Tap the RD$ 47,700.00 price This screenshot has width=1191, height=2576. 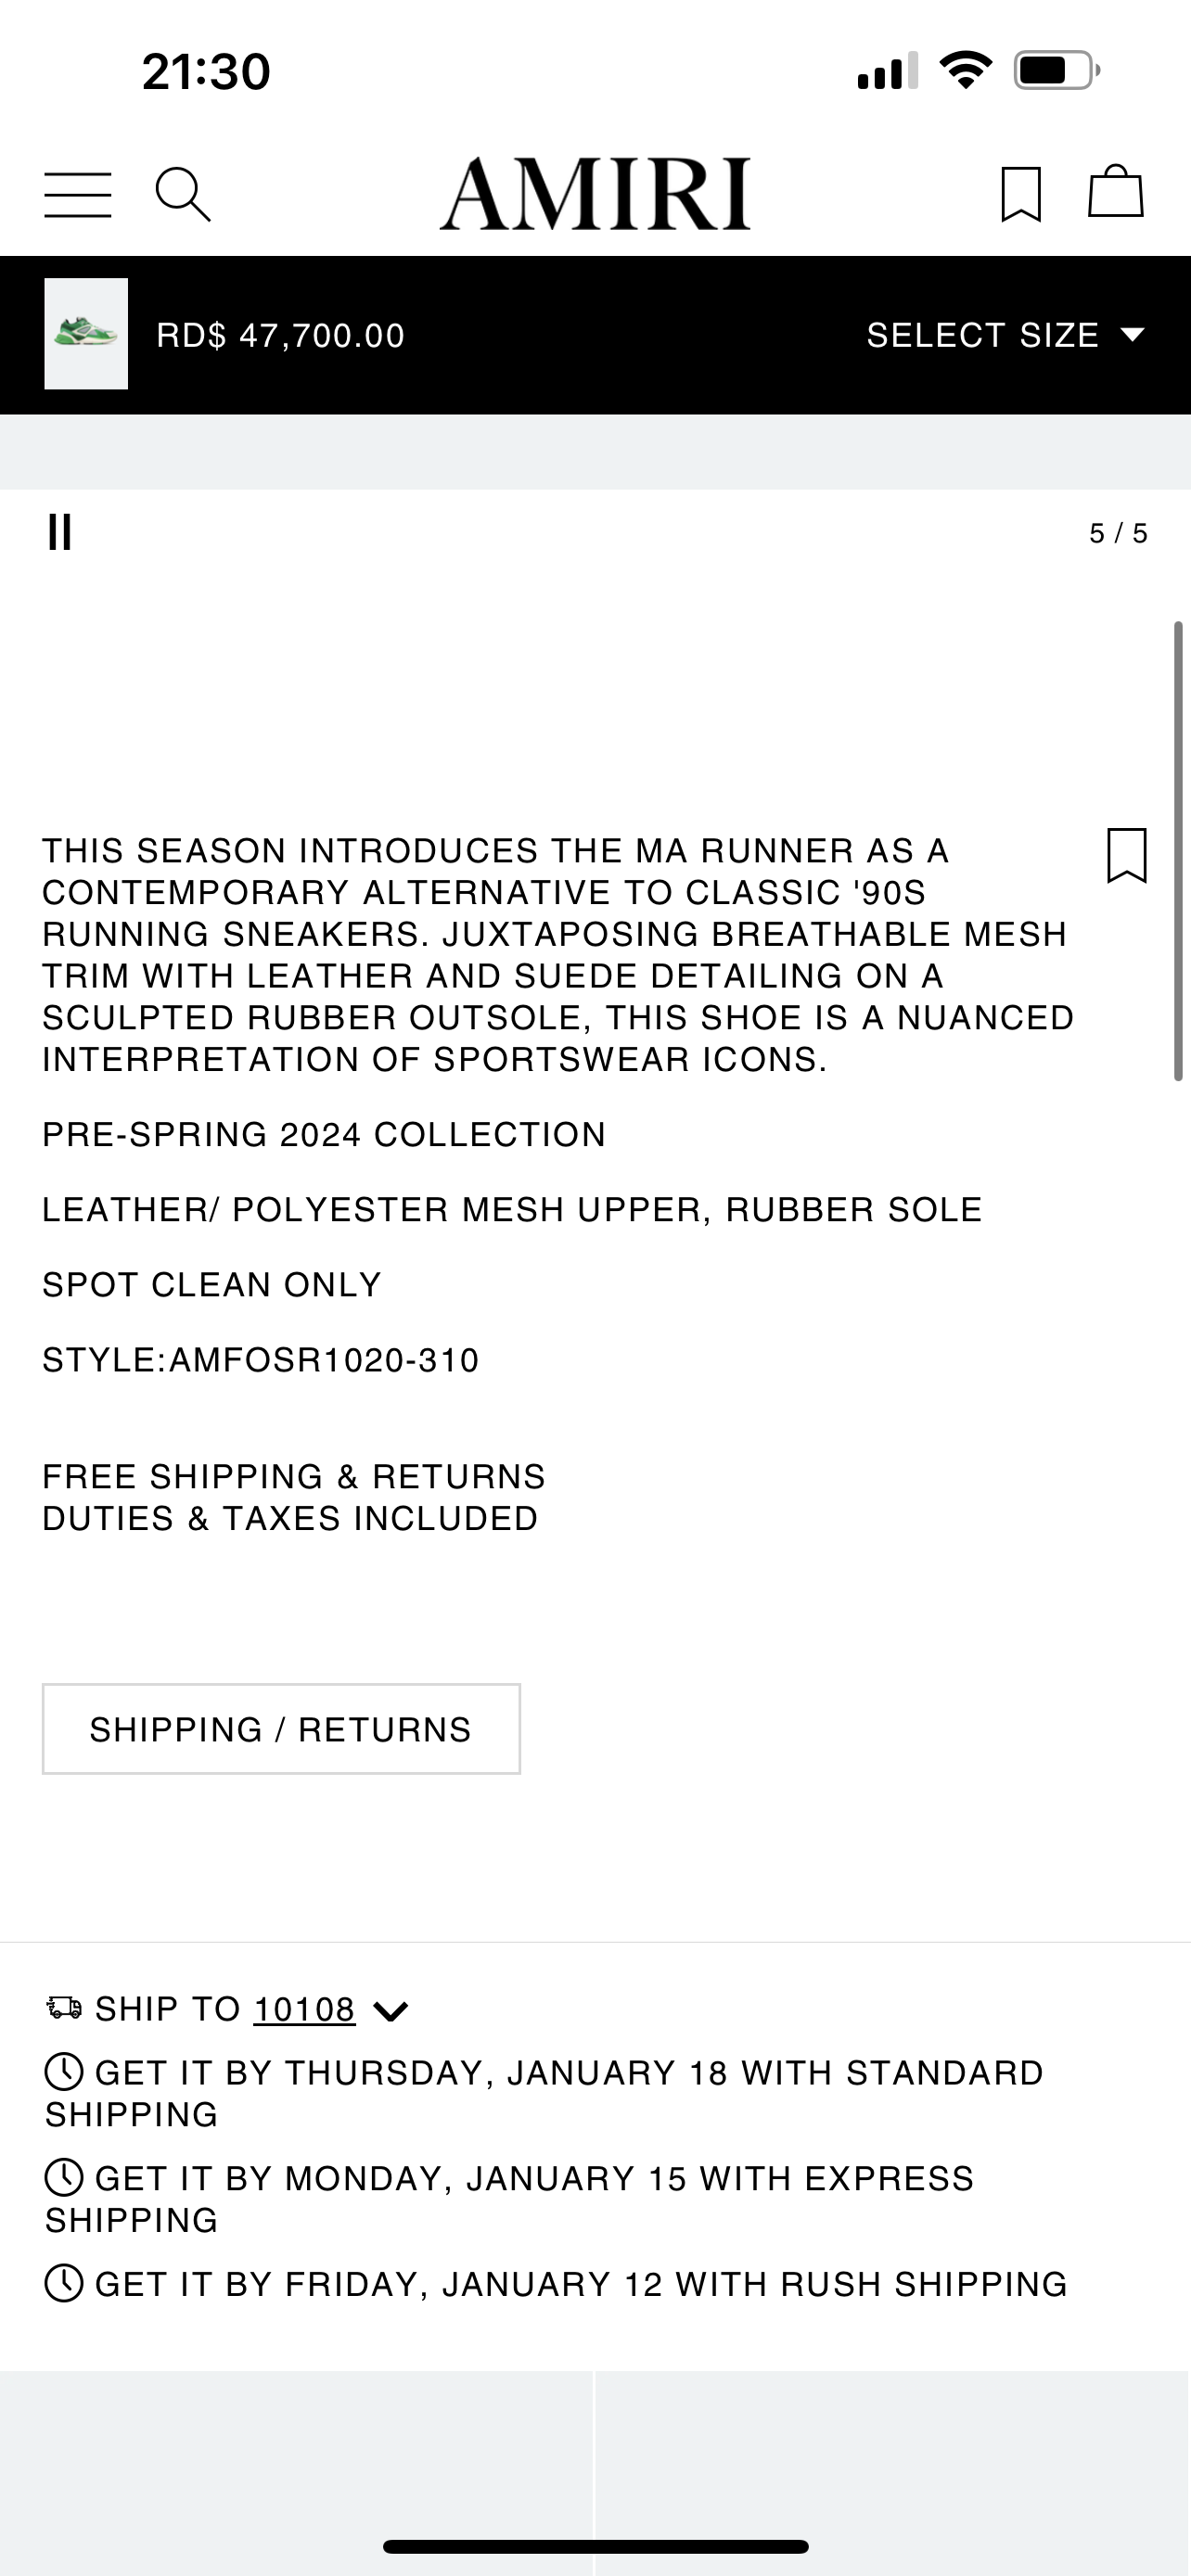point(280,335)
